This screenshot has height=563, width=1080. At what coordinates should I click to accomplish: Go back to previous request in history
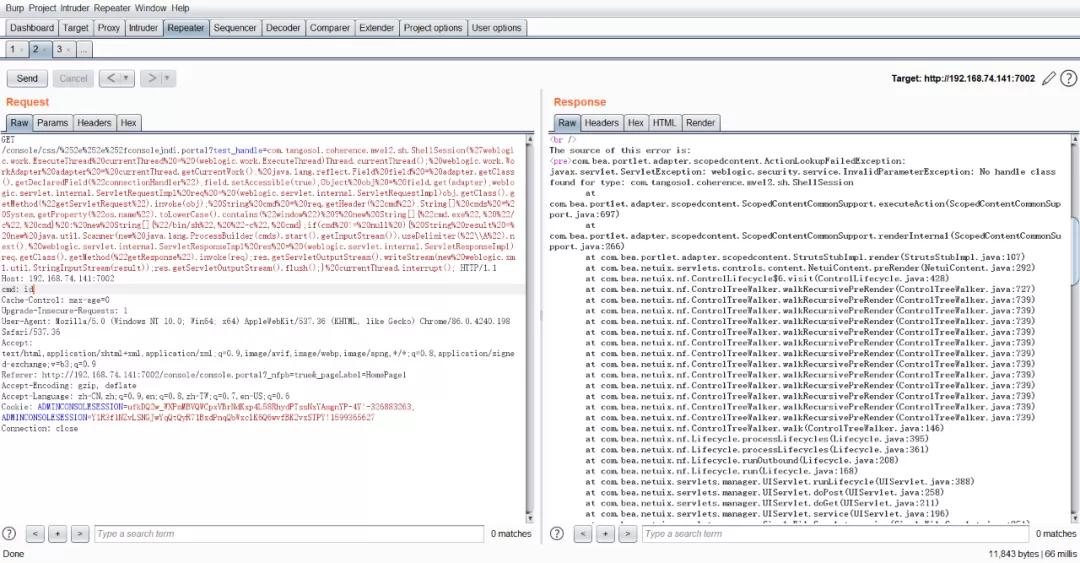[x=110, y=79]
